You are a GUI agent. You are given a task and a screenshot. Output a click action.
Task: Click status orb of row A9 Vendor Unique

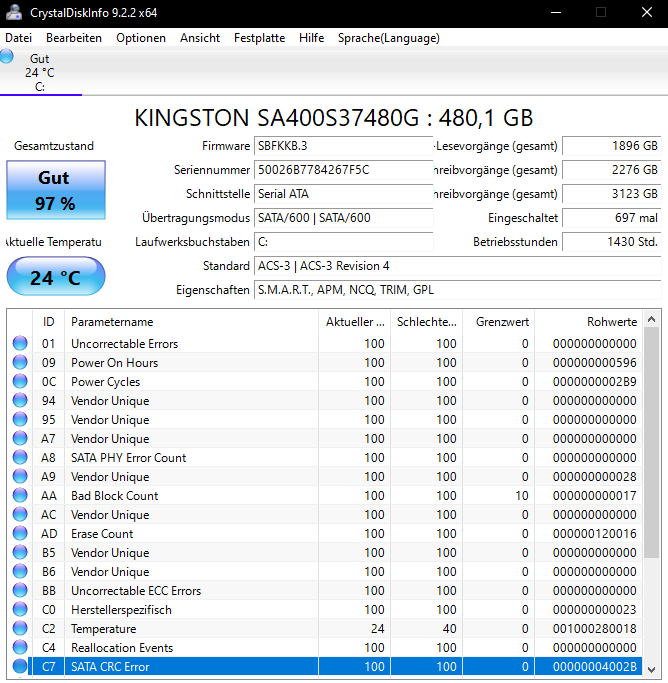tap(20, 476)
